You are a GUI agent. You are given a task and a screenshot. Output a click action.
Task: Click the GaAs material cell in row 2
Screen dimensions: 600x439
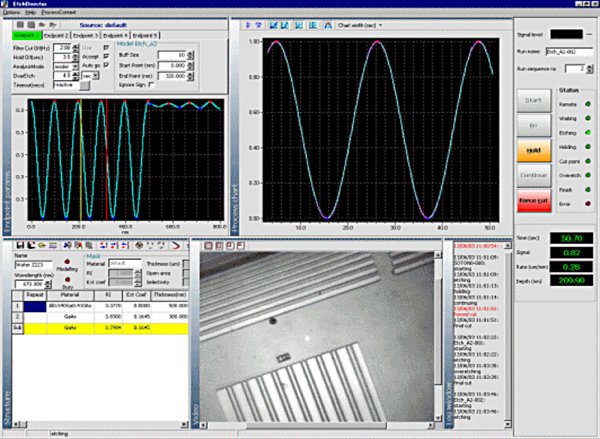70,317
